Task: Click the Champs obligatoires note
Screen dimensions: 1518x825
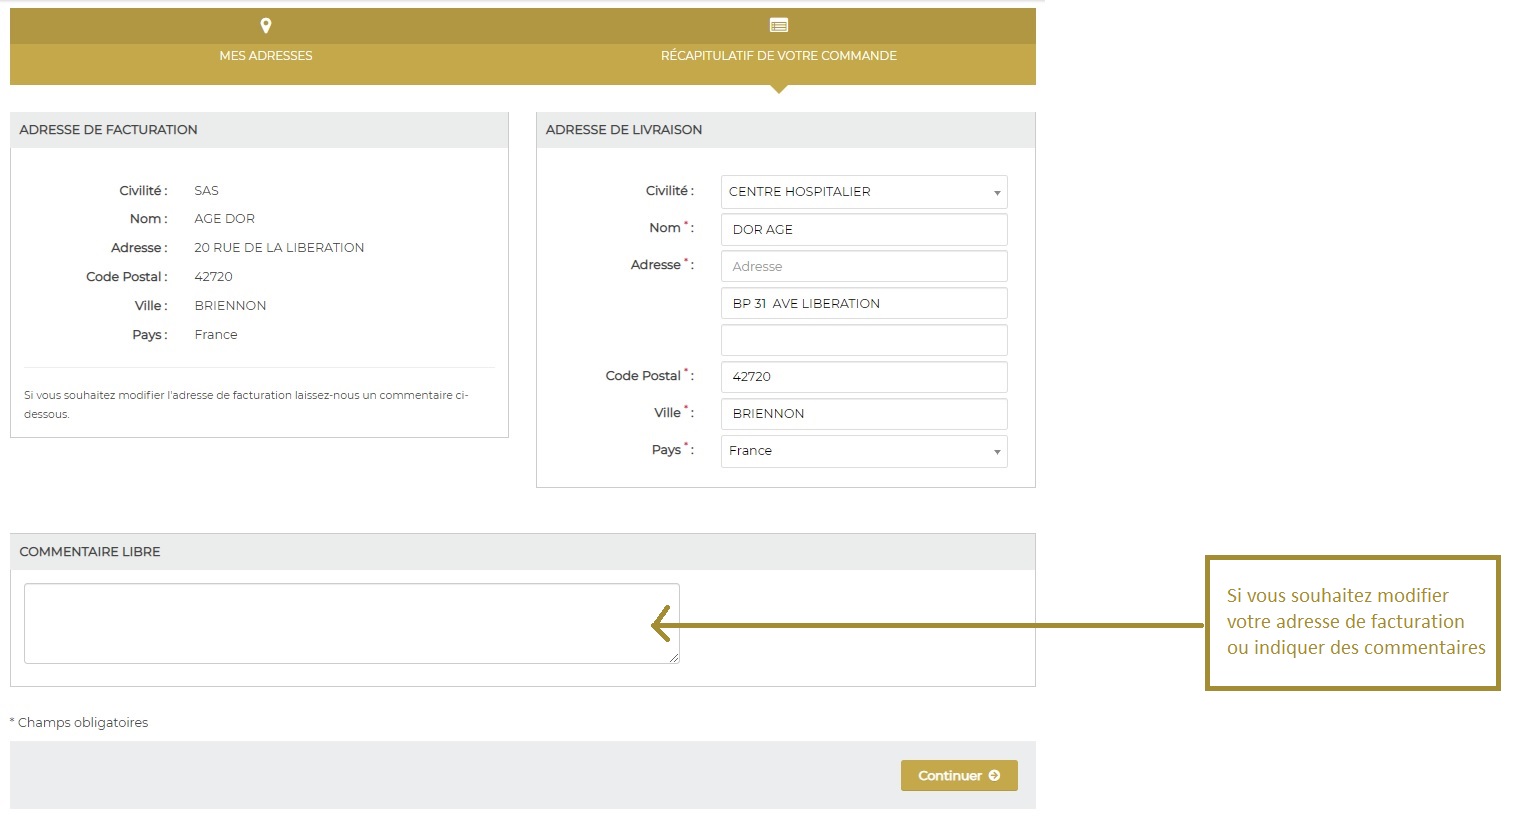Action: [x=82, y=723]
